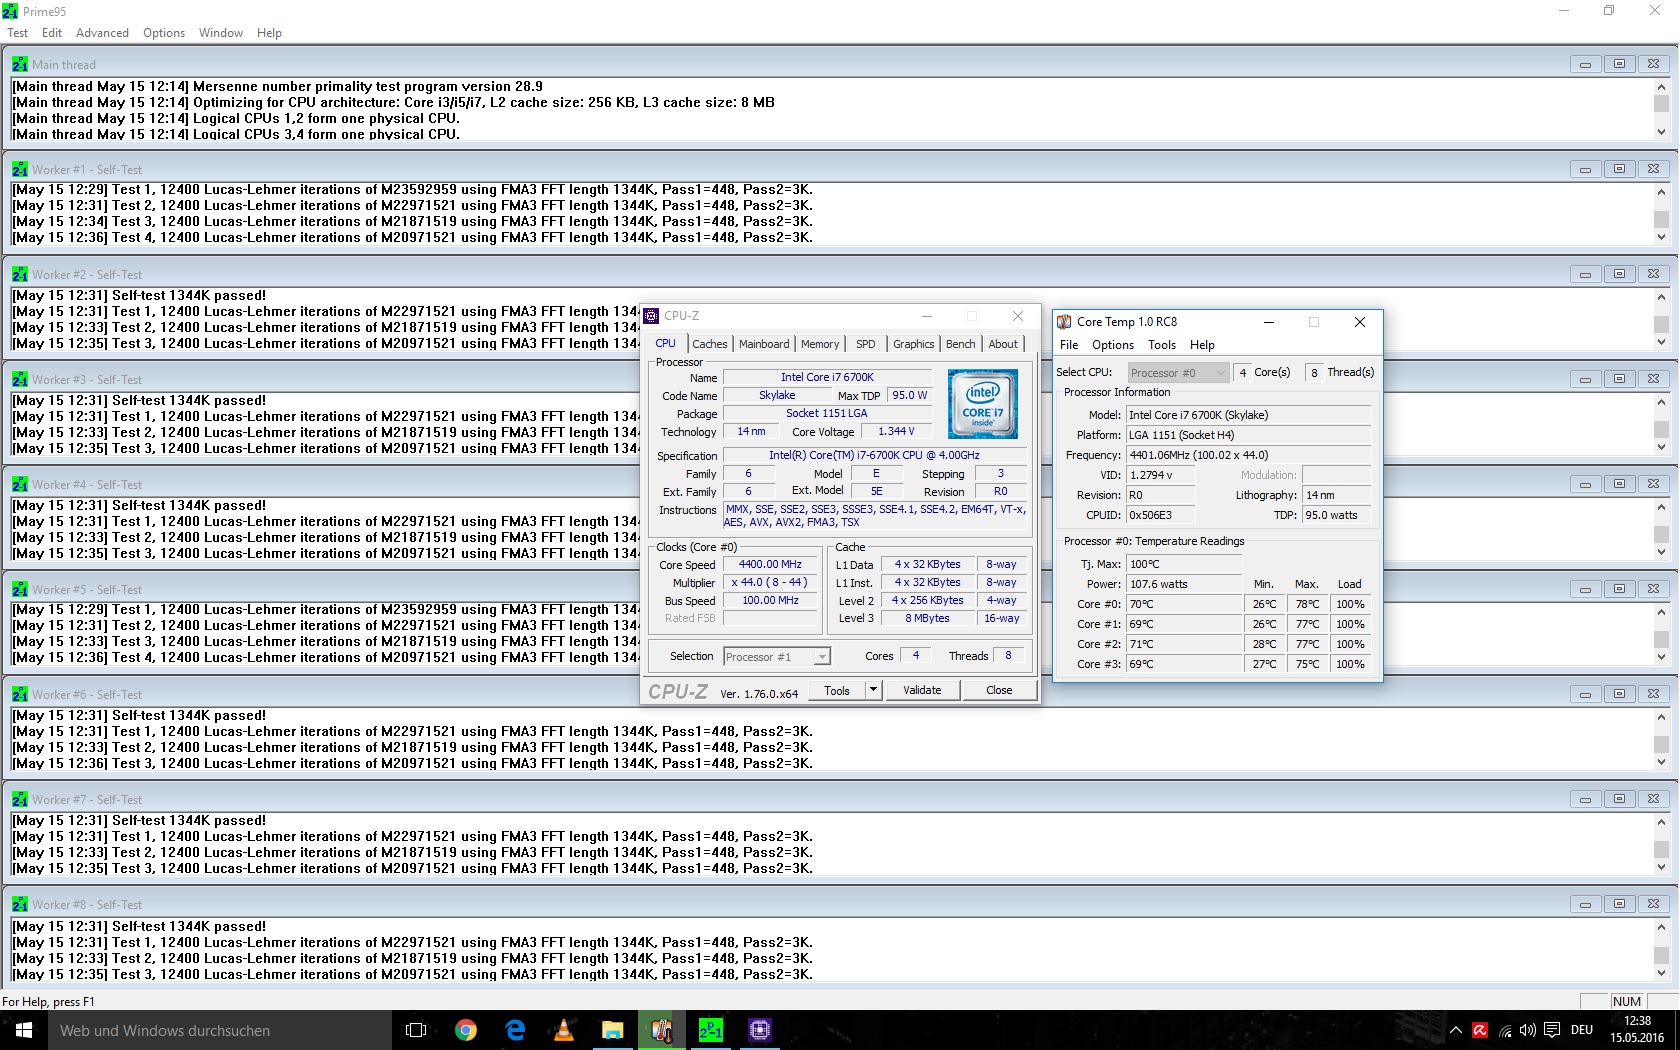Open the Window menu in Prime95
Screen dimensions: 1680x1050
coord(221,33)
